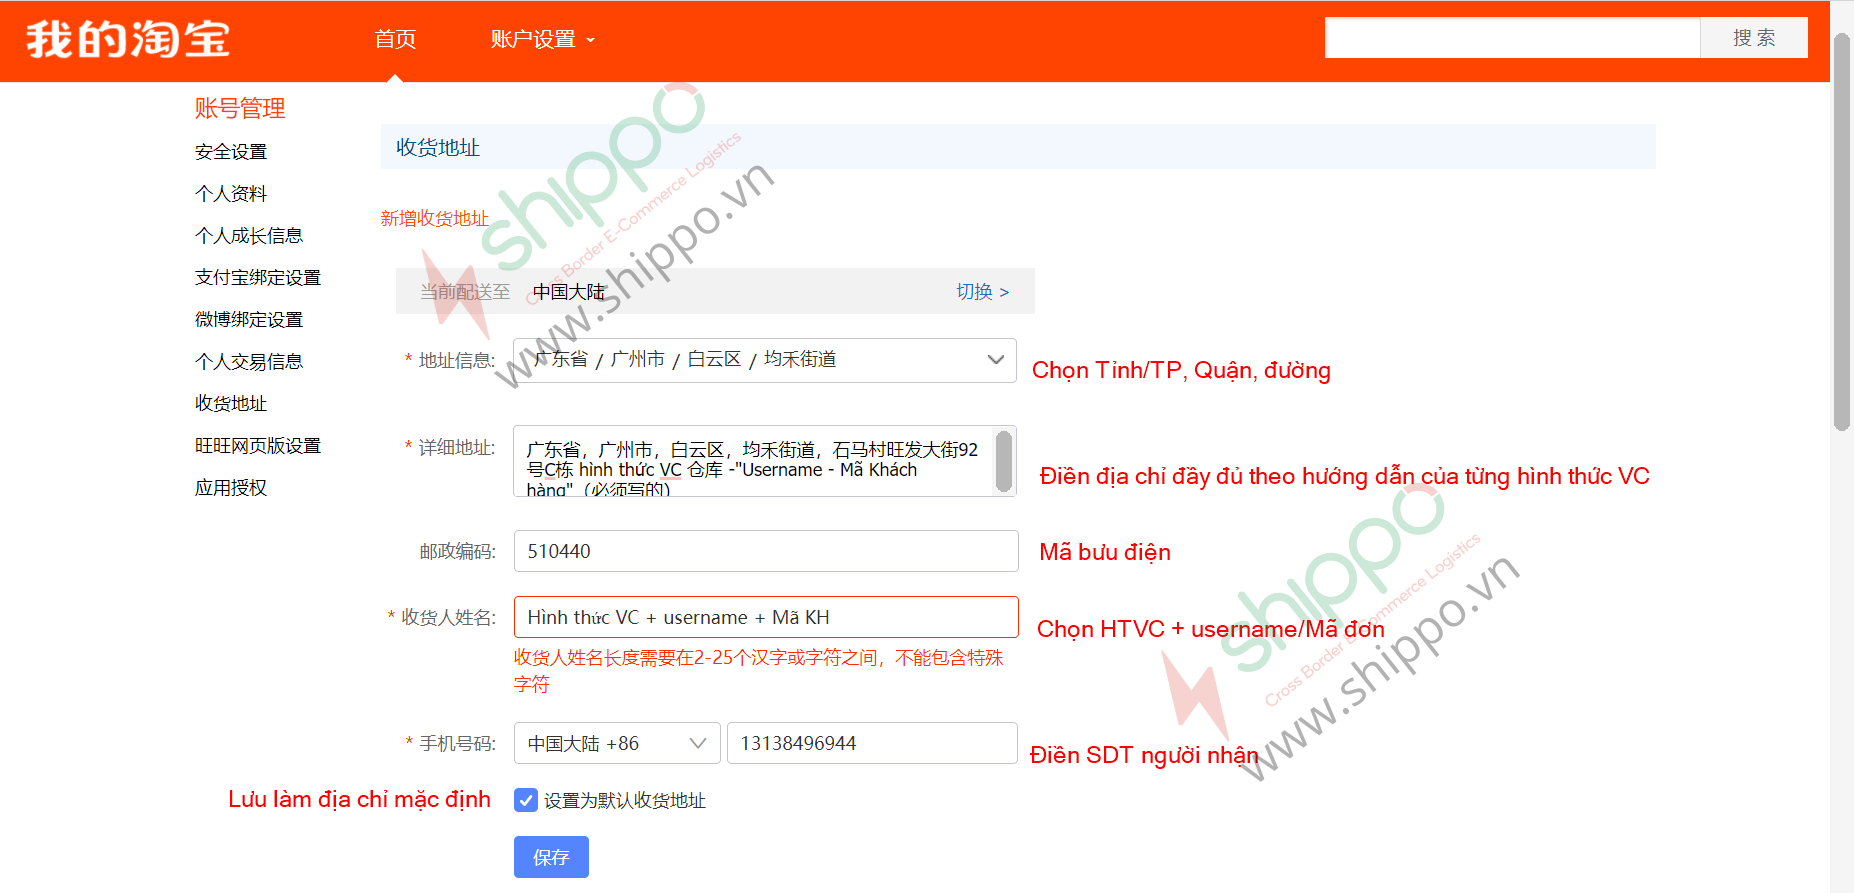1854x893 pixels.
Task: Click the 新增收货地址 heading text
Action: pos(434,218)
